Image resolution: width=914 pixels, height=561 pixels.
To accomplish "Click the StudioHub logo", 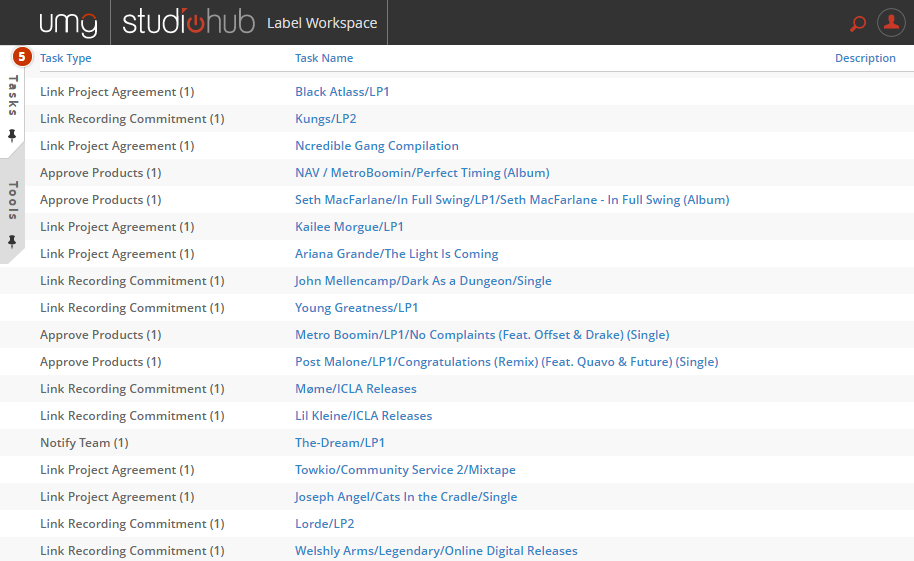I will 189,22.
